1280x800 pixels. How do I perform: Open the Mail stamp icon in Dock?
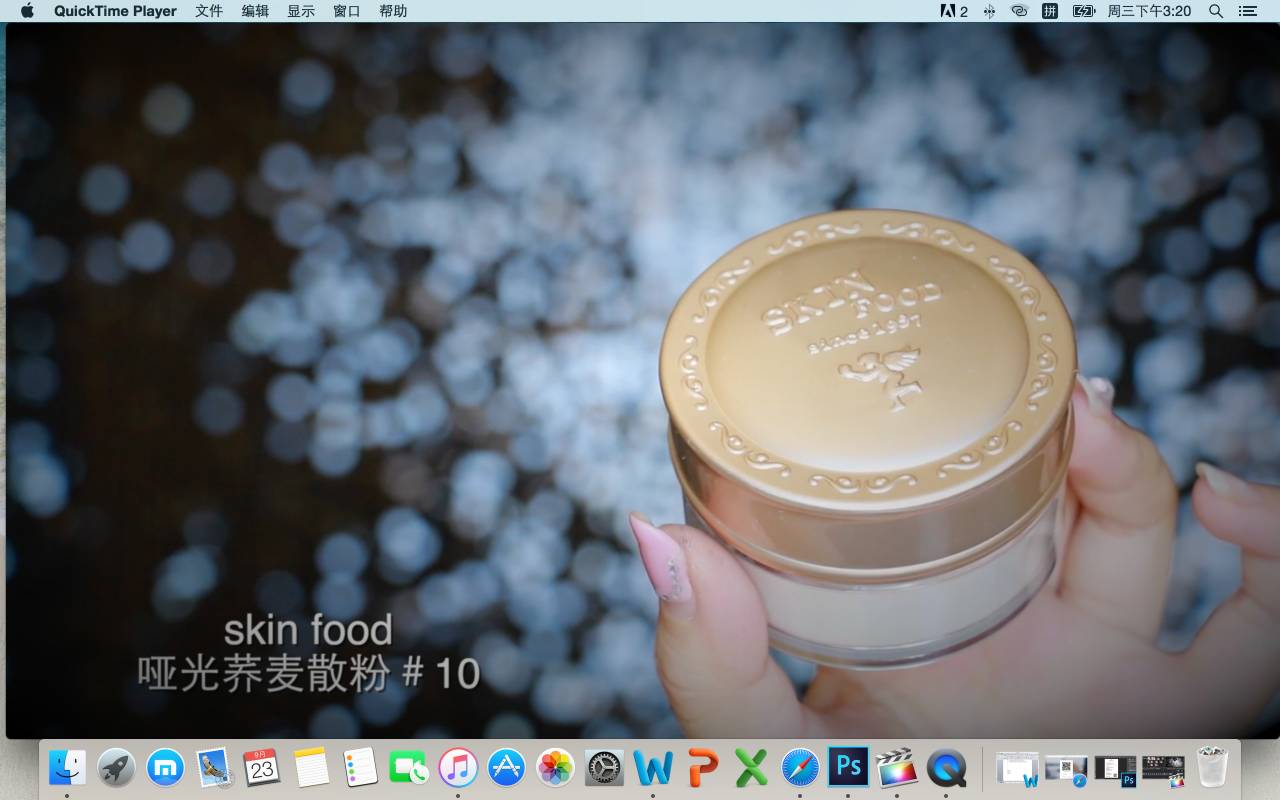(x=214, y=768)
